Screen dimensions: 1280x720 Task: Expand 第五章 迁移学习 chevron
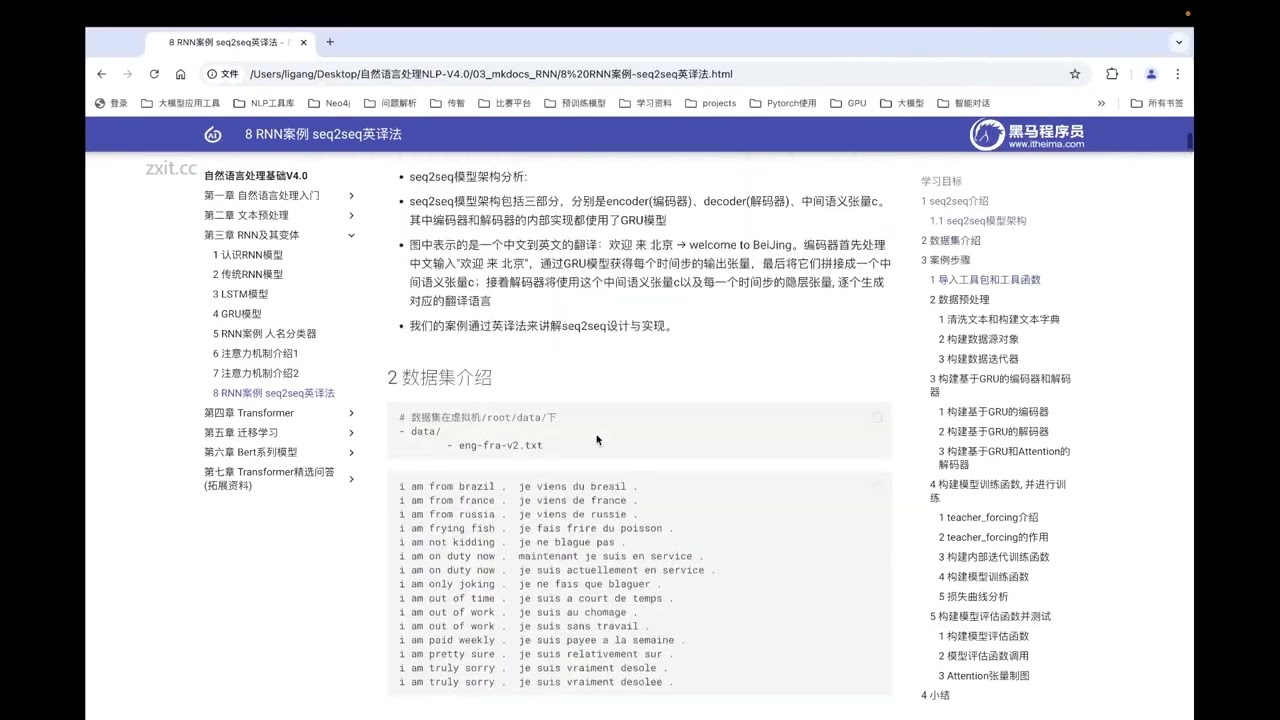(x=351, y=433)
